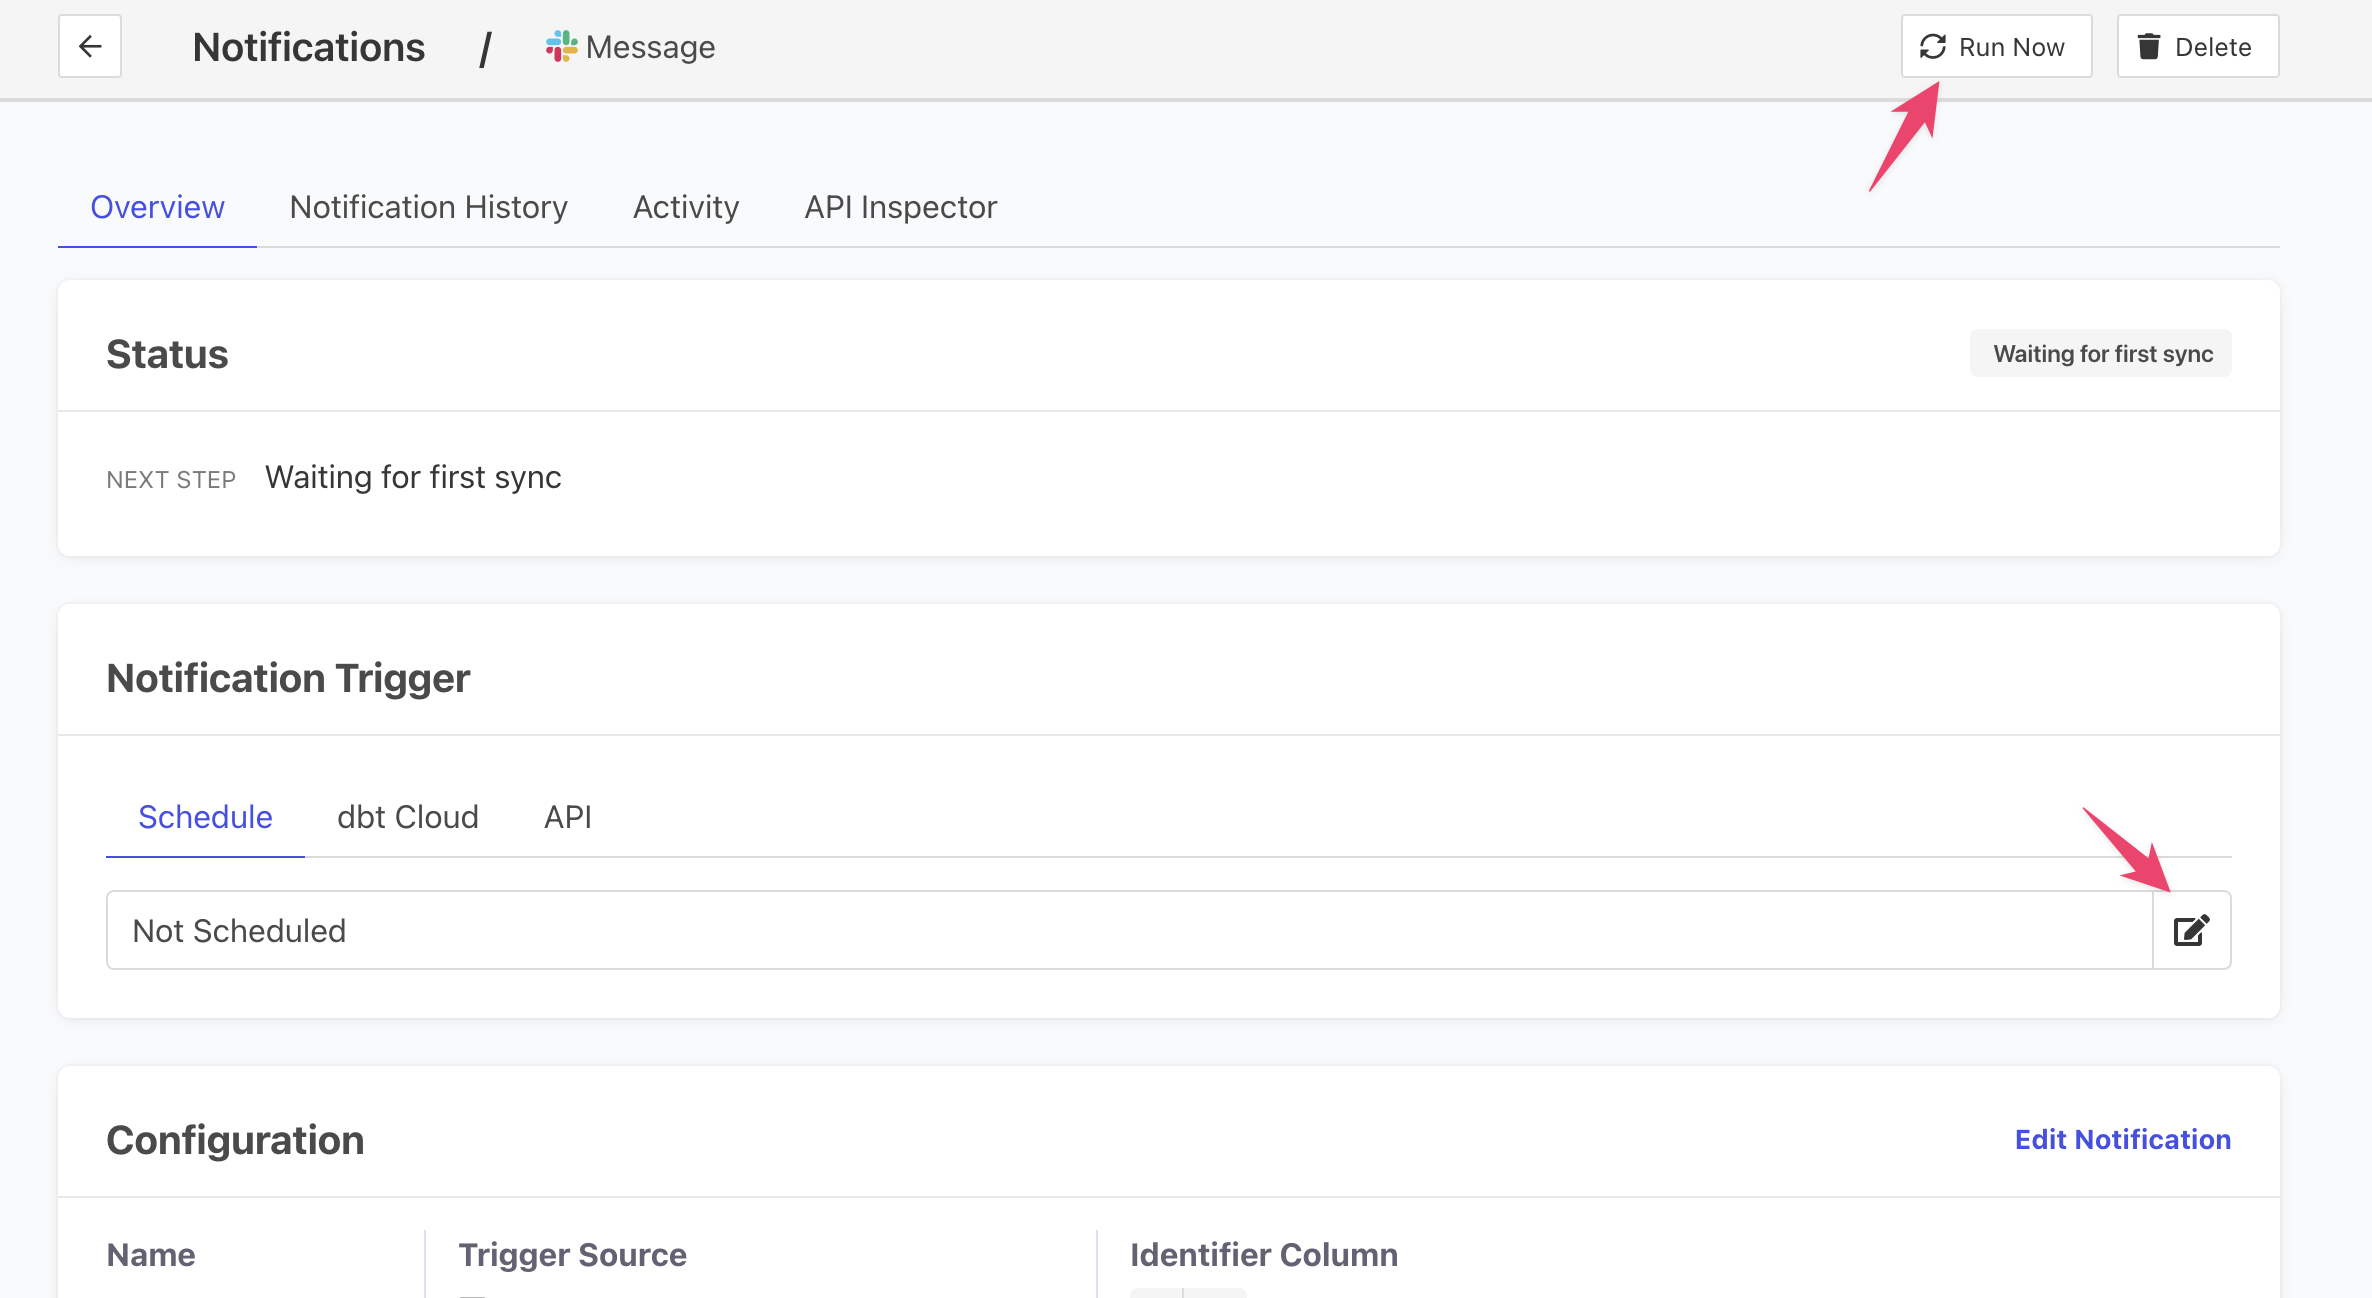Switch to the dbt Cloud trigger tab
The width and height of the screenshot is (2372, 1298).
(x=408, y=817)
